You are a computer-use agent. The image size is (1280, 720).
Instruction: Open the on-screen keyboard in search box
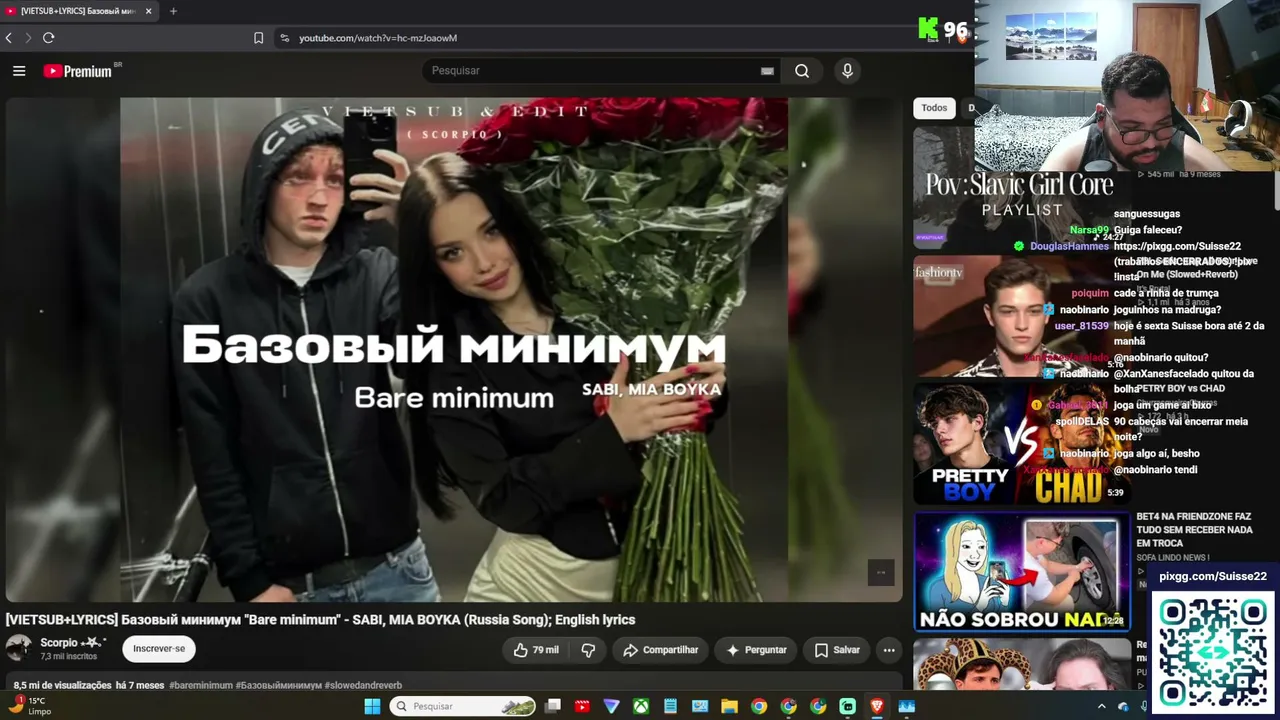[767, 71]
